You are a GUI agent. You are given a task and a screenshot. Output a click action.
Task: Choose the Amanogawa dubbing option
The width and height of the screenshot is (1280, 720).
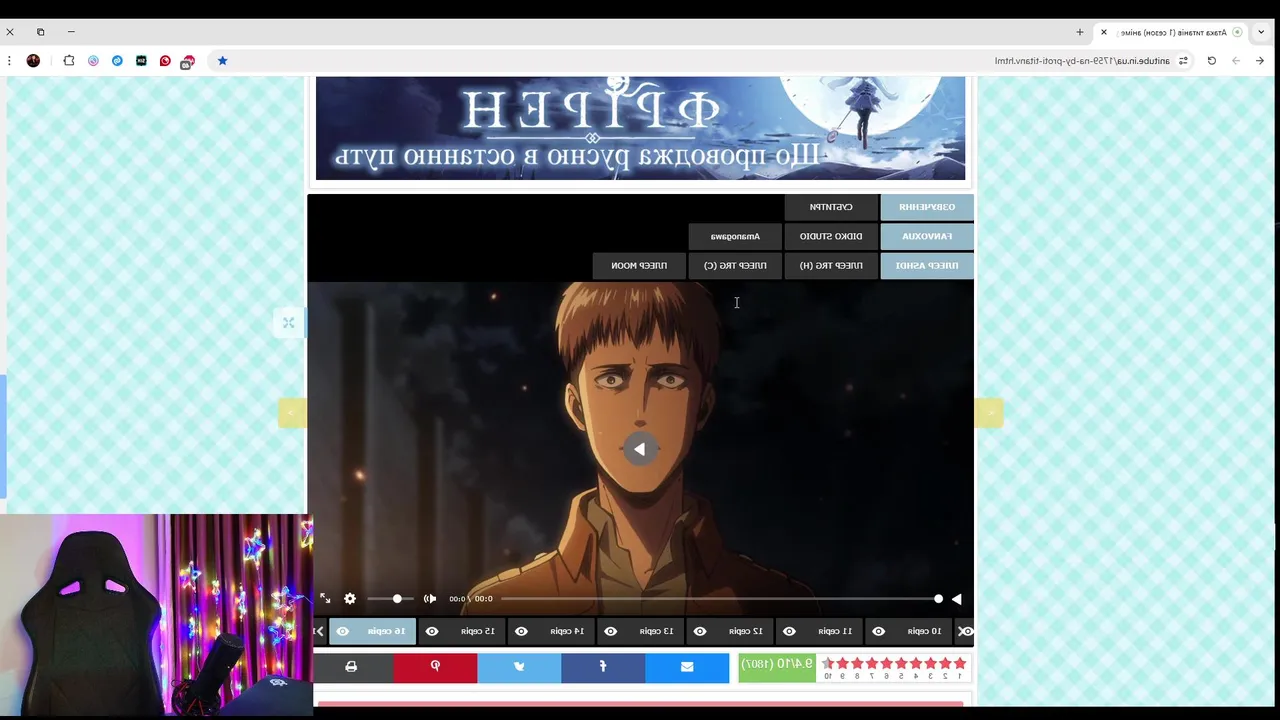(735, 237)
